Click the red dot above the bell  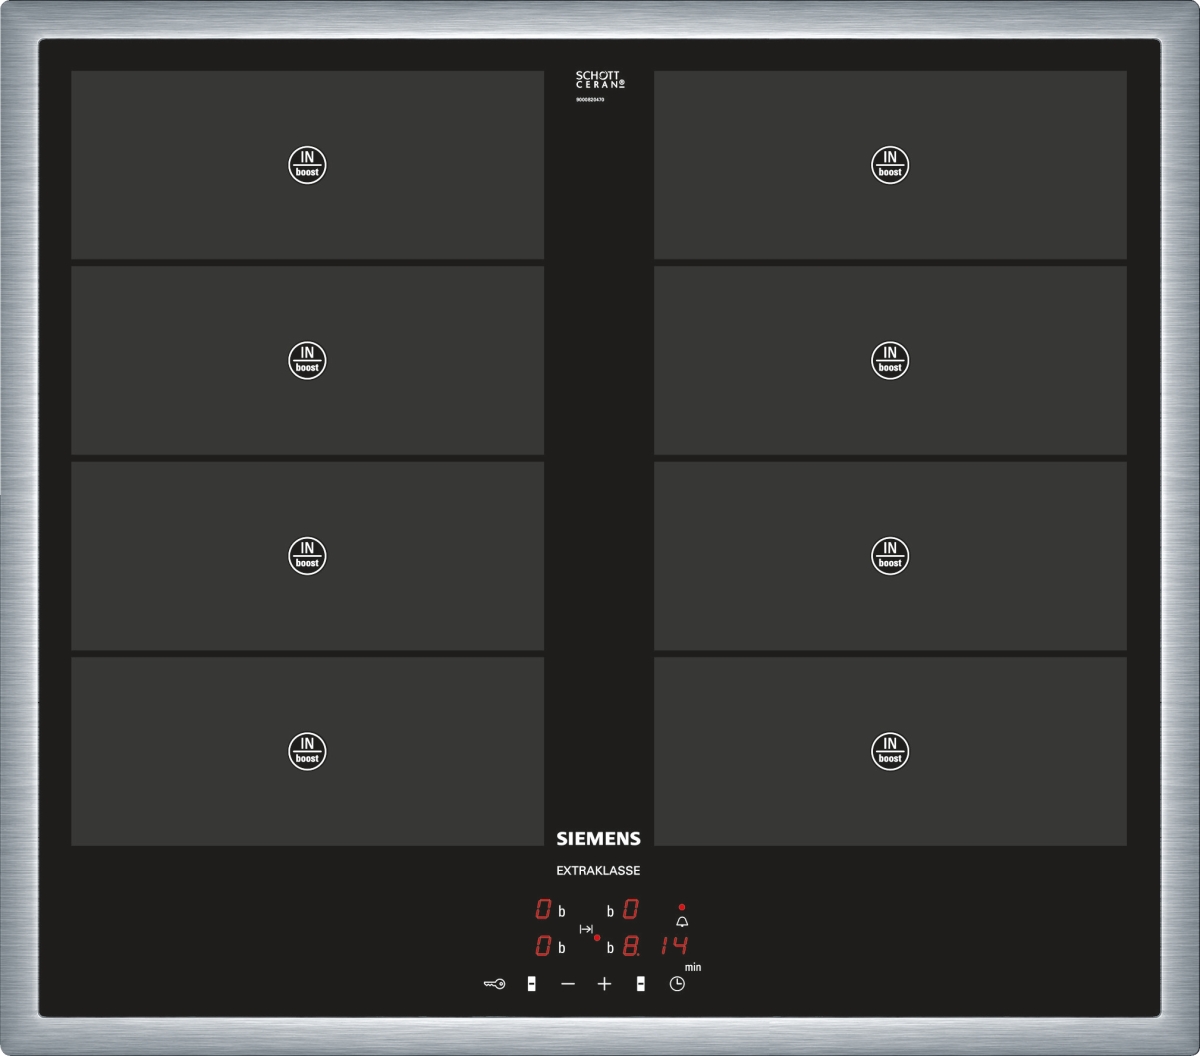click(x=682, y=907)
